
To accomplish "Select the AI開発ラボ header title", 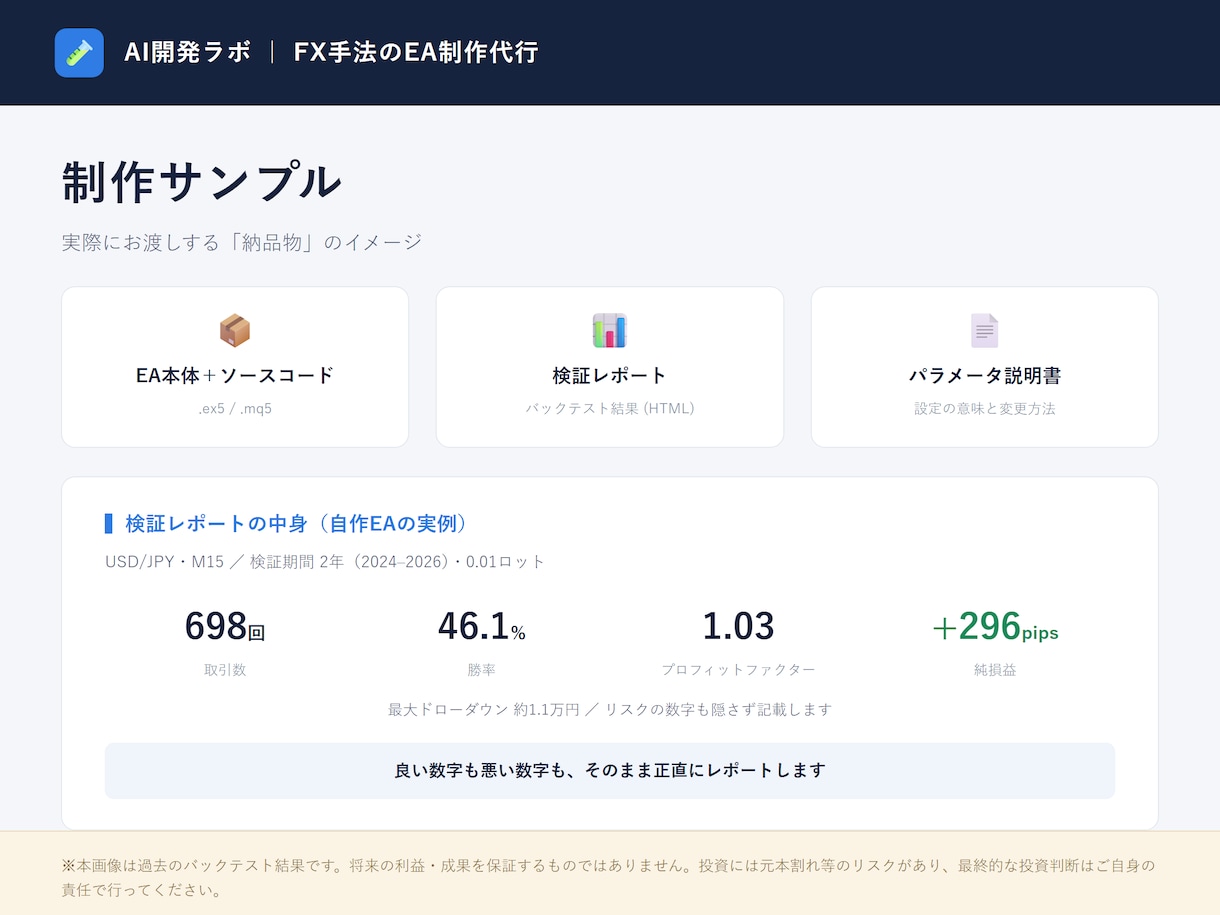I will [187, 53].
